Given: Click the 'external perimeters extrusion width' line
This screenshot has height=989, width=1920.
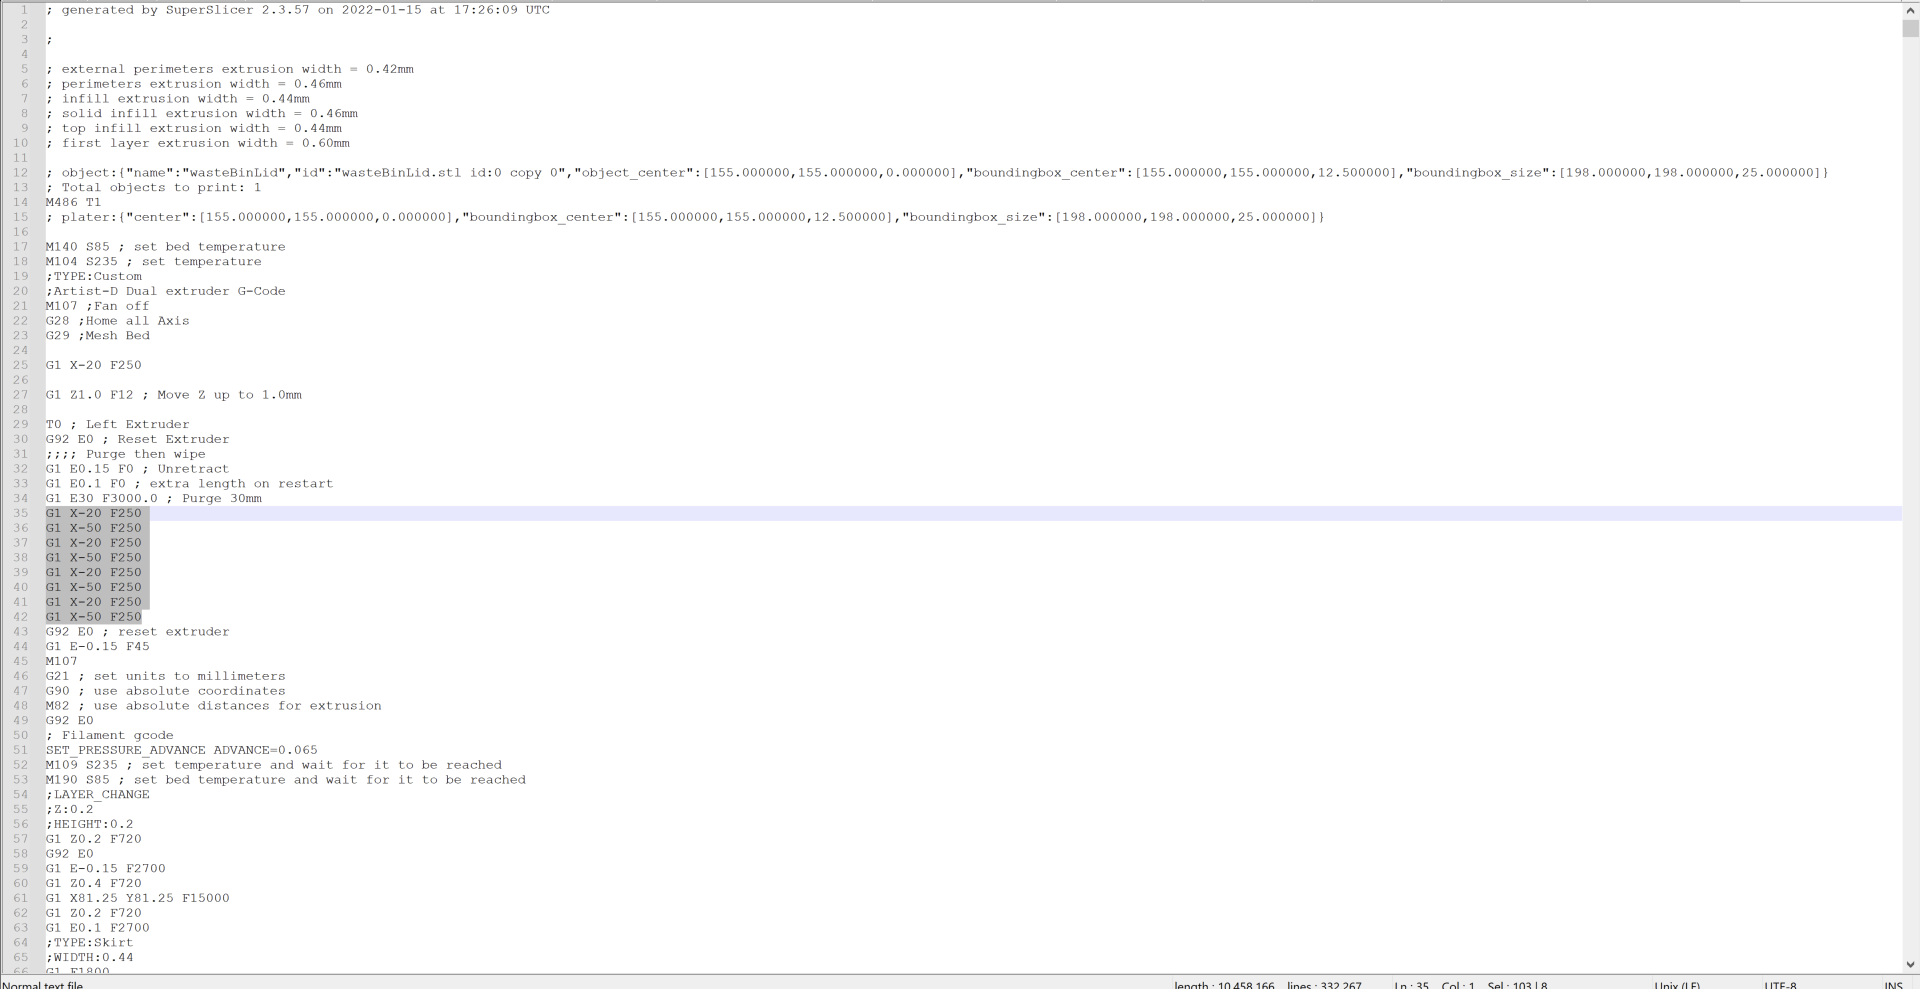Looking at the screenshot, I should 229,69.
